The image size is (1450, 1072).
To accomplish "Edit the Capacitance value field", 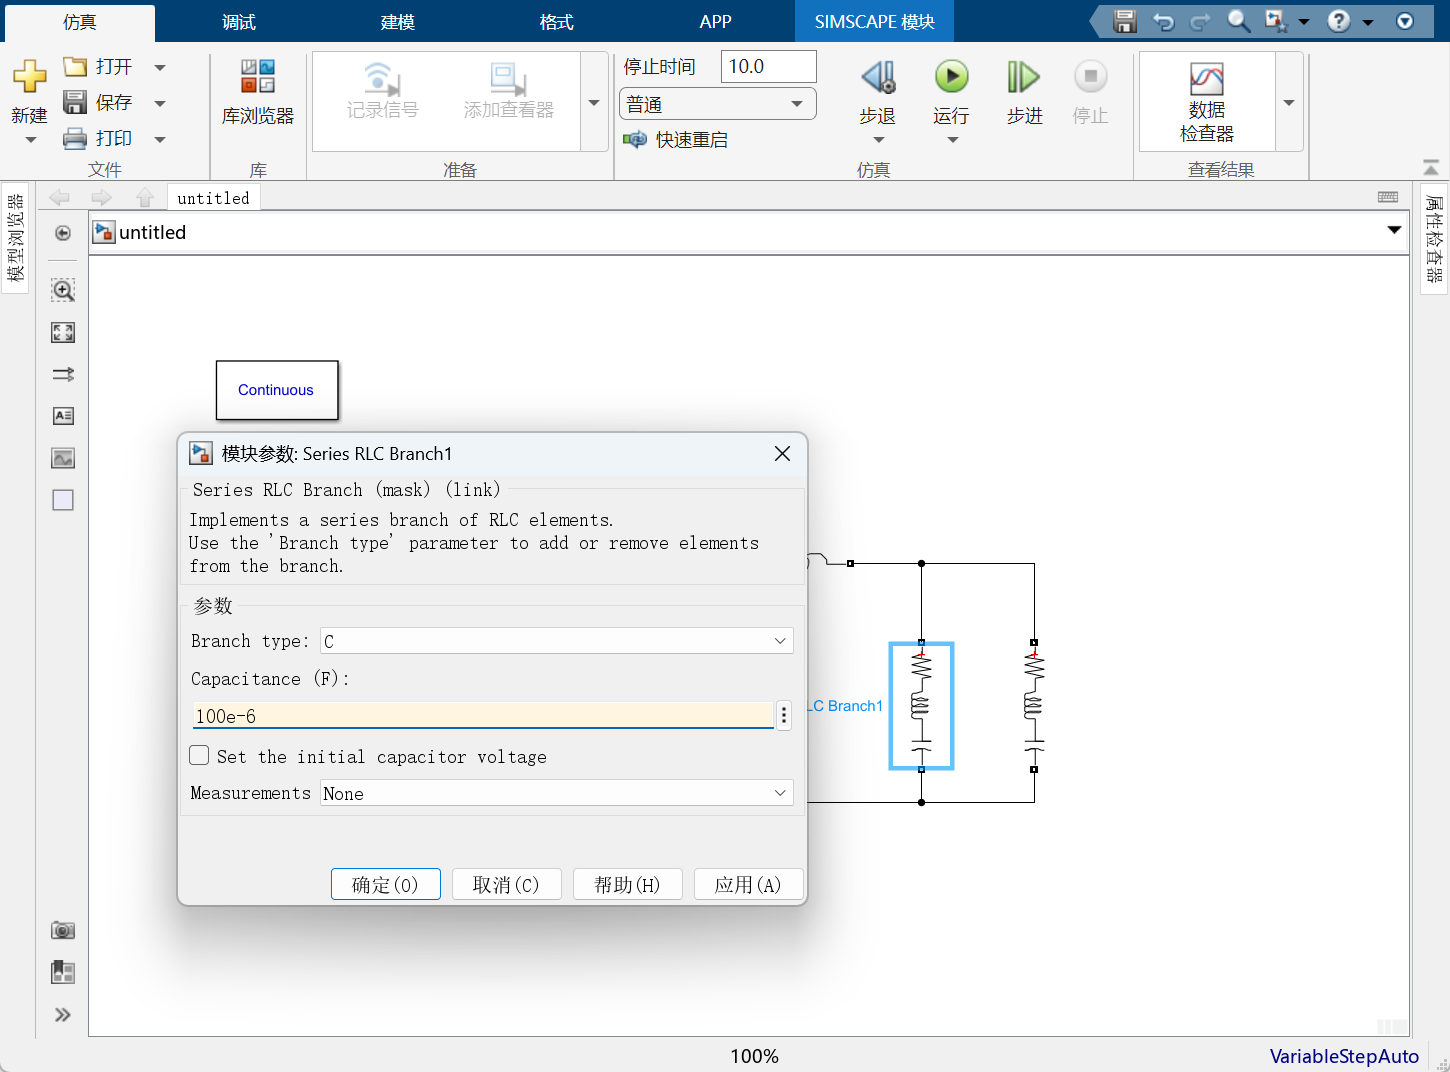I will [483, 715].
